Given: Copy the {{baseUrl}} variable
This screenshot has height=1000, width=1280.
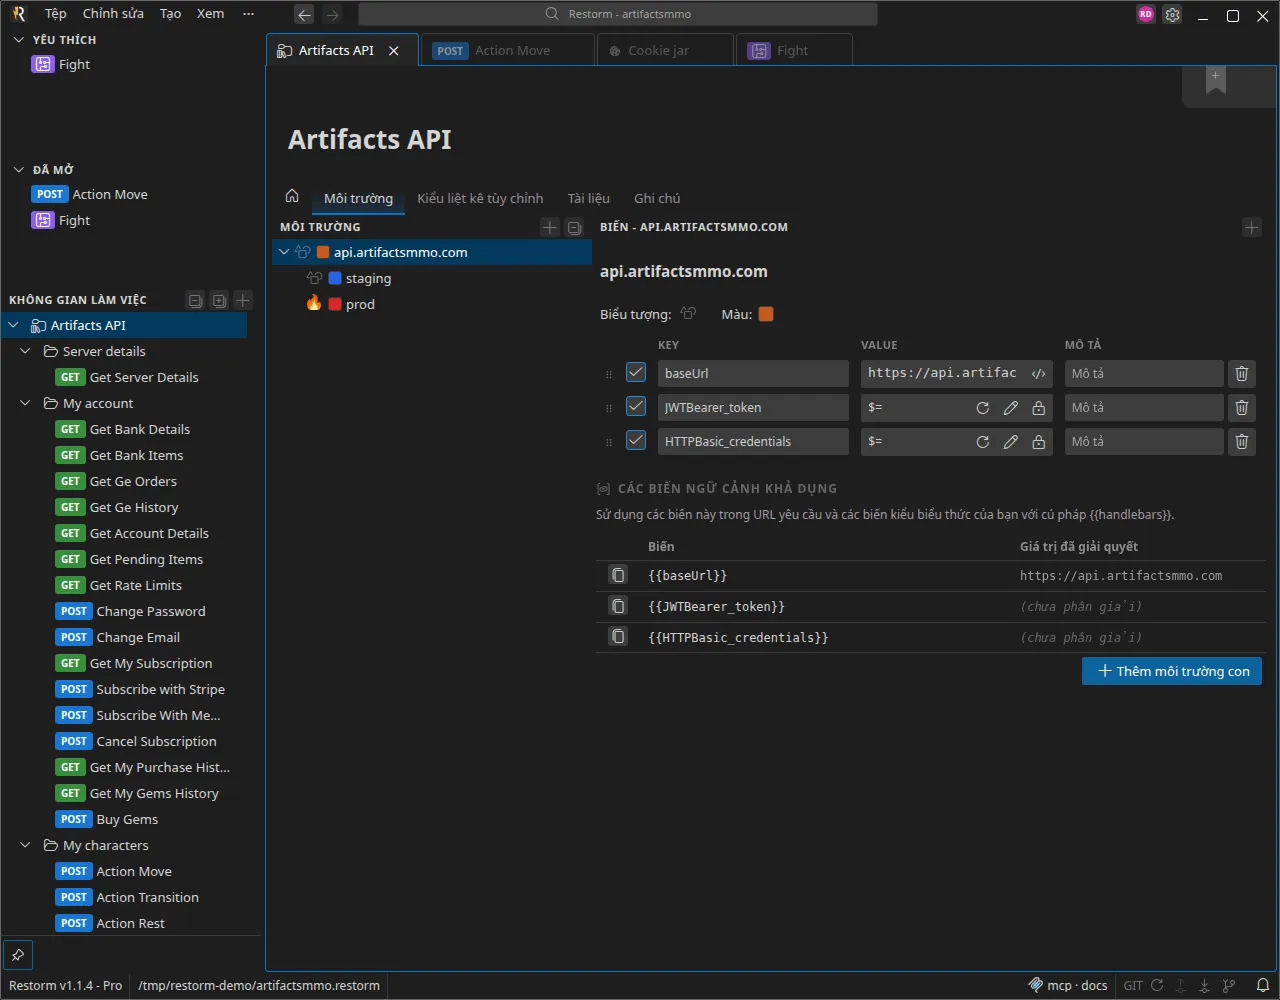Looking at the screenshot, I should coord(618,575).
